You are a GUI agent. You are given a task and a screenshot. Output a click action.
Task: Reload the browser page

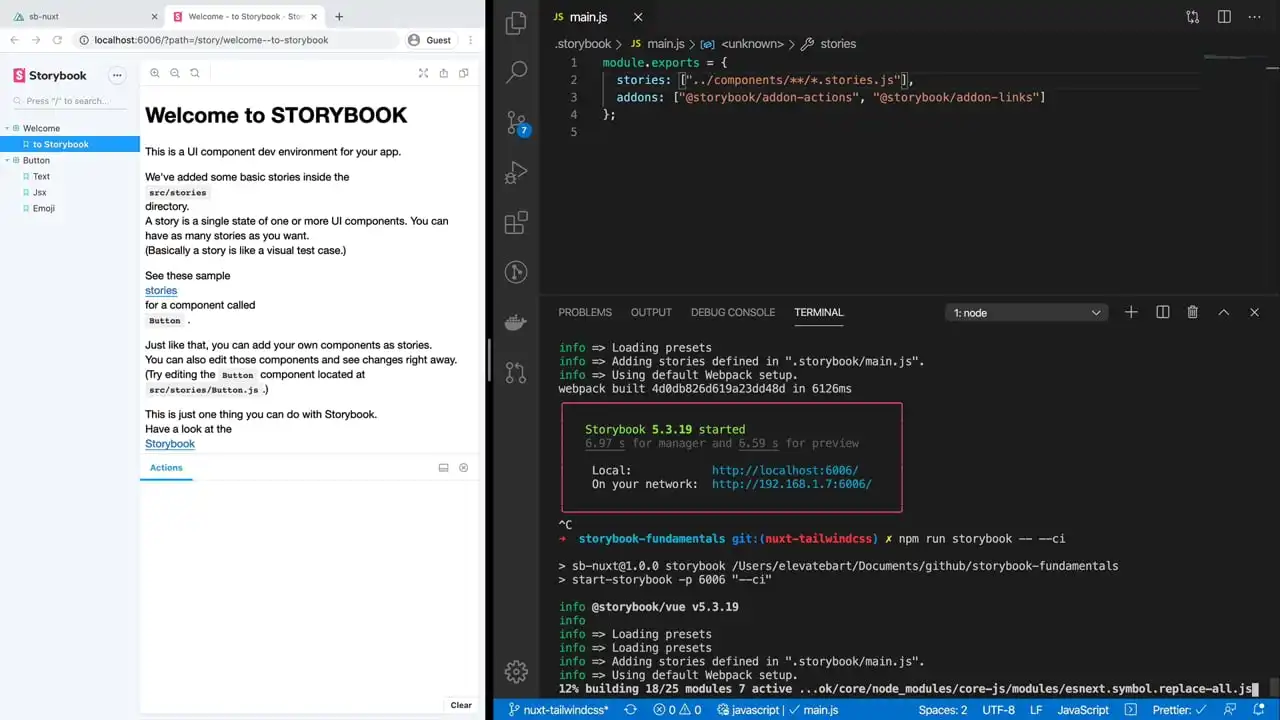pyautogui.click(x=57, y=40)
